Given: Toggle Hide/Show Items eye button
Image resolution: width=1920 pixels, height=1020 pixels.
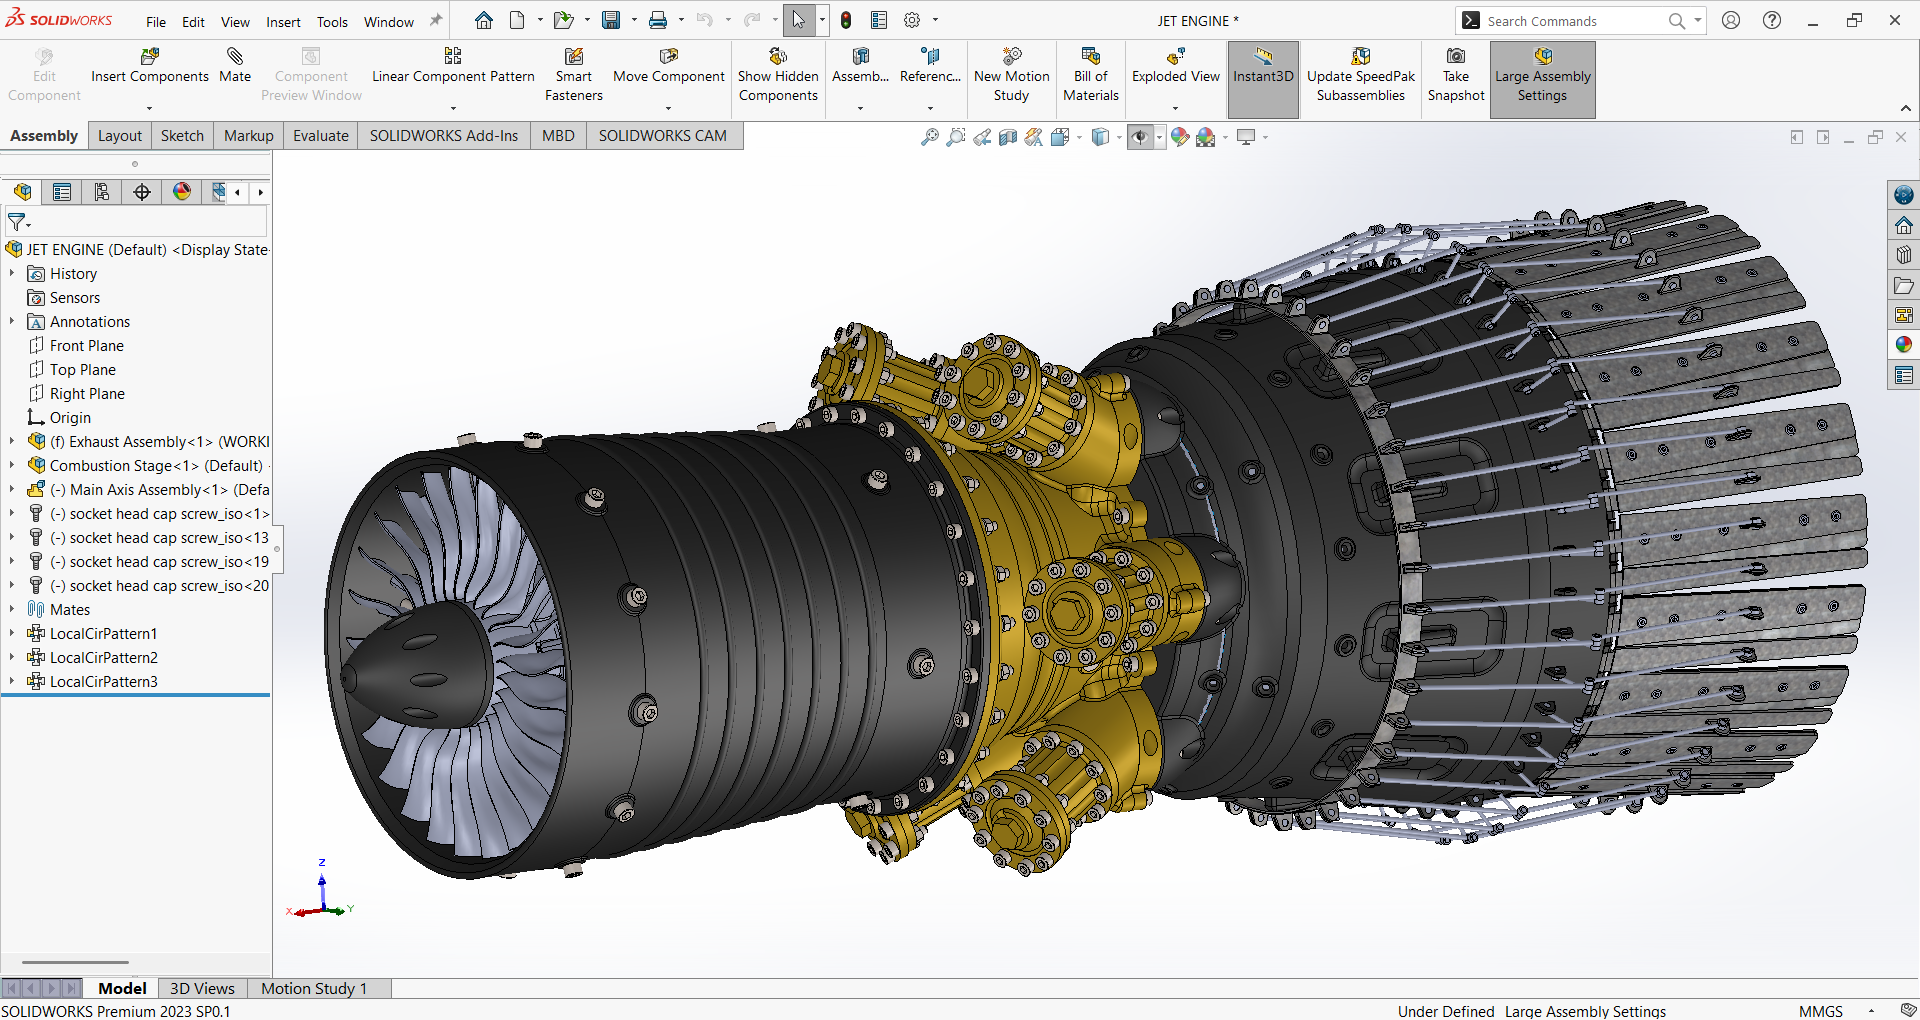Looking at the screenshot, I should click(x=1139, y=137).
